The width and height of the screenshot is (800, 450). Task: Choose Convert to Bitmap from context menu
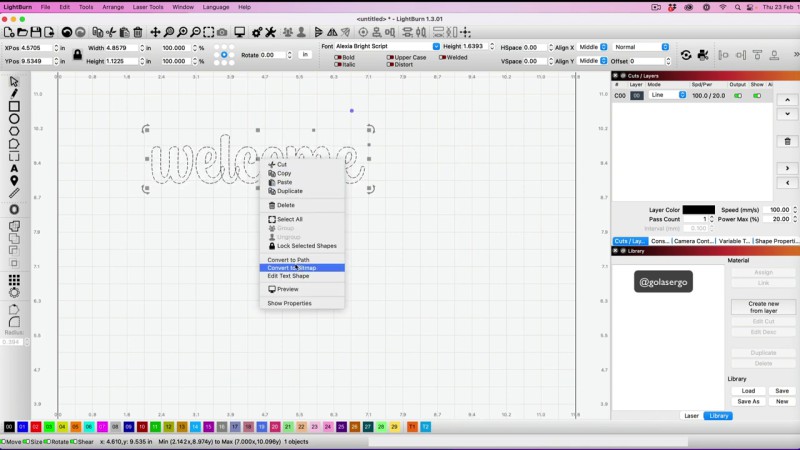pyautogui.click(x=291, y=268)
